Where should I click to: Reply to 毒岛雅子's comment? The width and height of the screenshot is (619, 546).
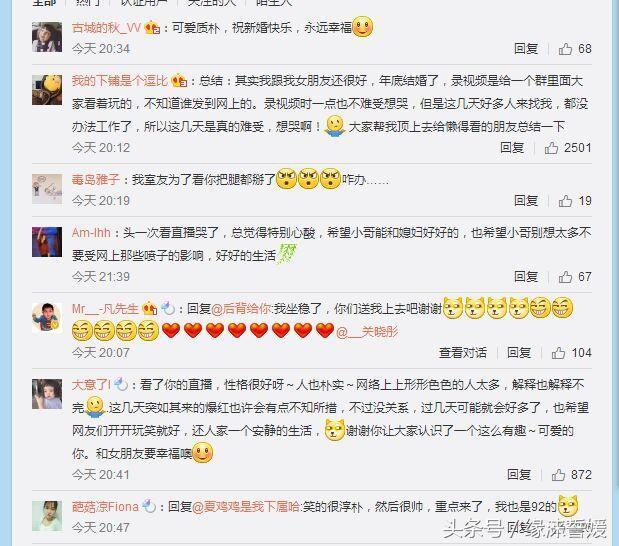(526, 201)
